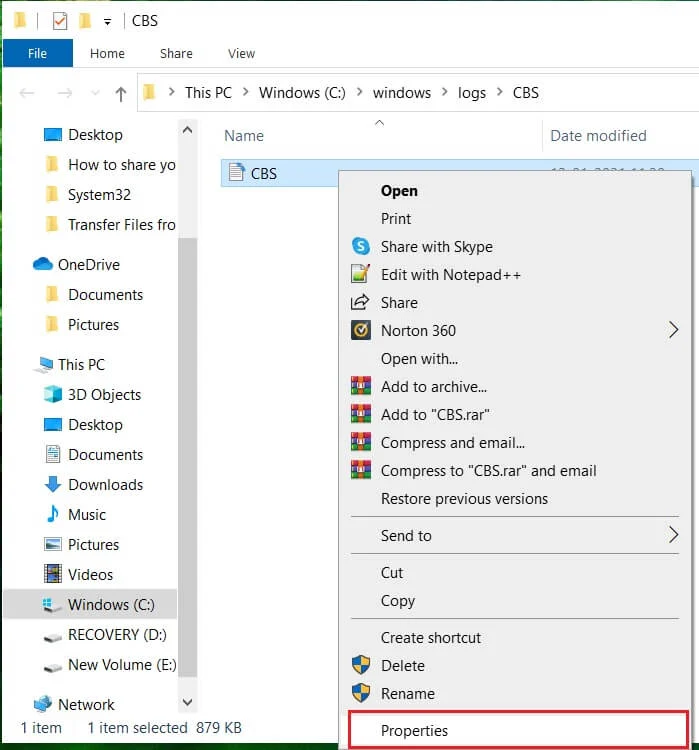Click the Network icon in sidebar
699x750 pixels.
(43, 704)
